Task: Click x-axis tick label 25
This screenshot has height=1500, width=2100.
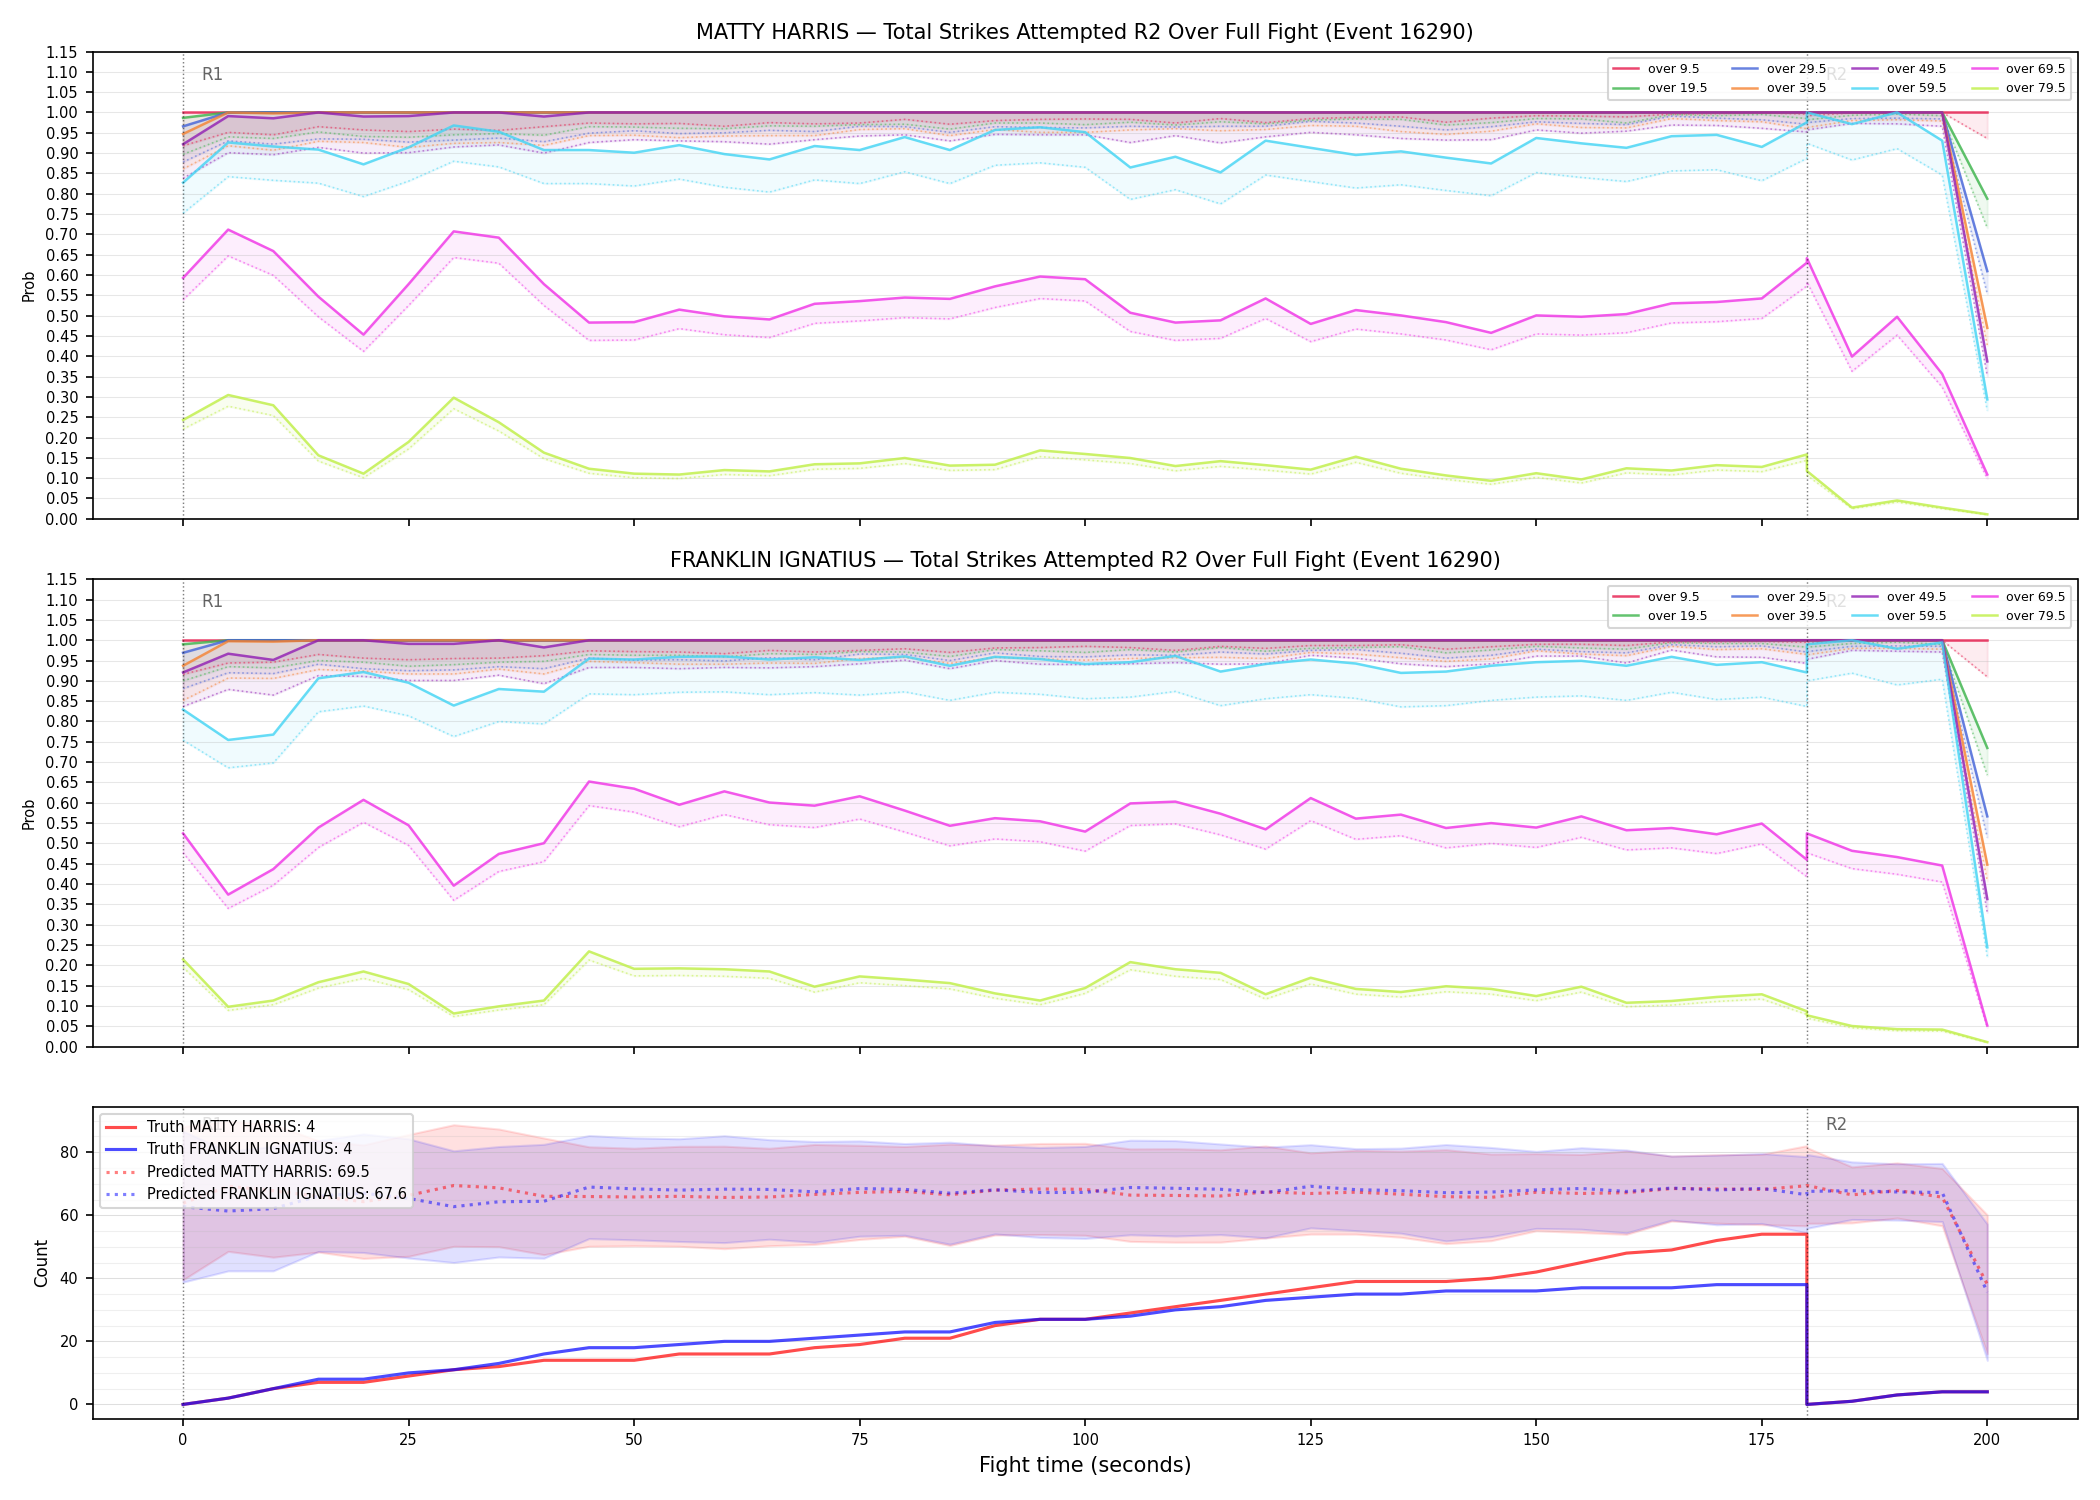Action: coord(408,1440)
